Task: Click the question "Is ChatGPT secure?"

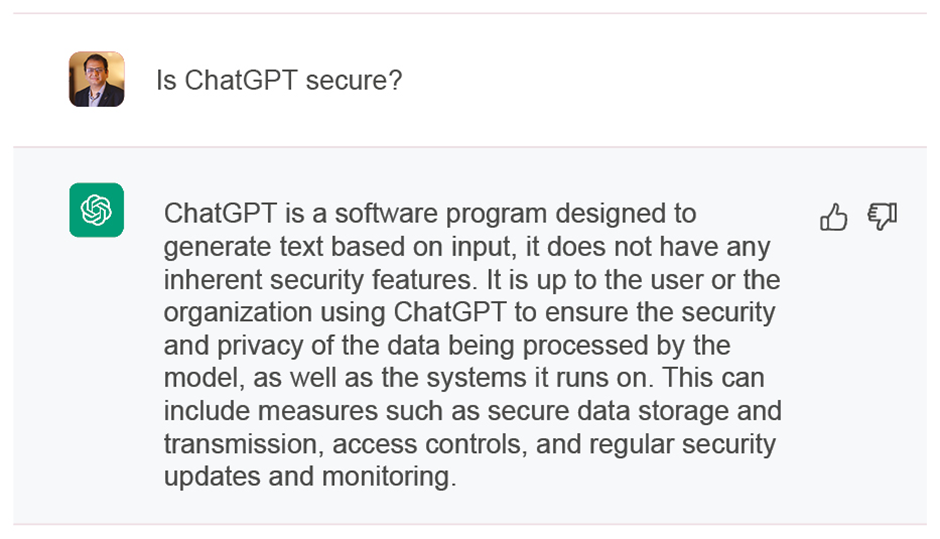Action: (278, 80)
